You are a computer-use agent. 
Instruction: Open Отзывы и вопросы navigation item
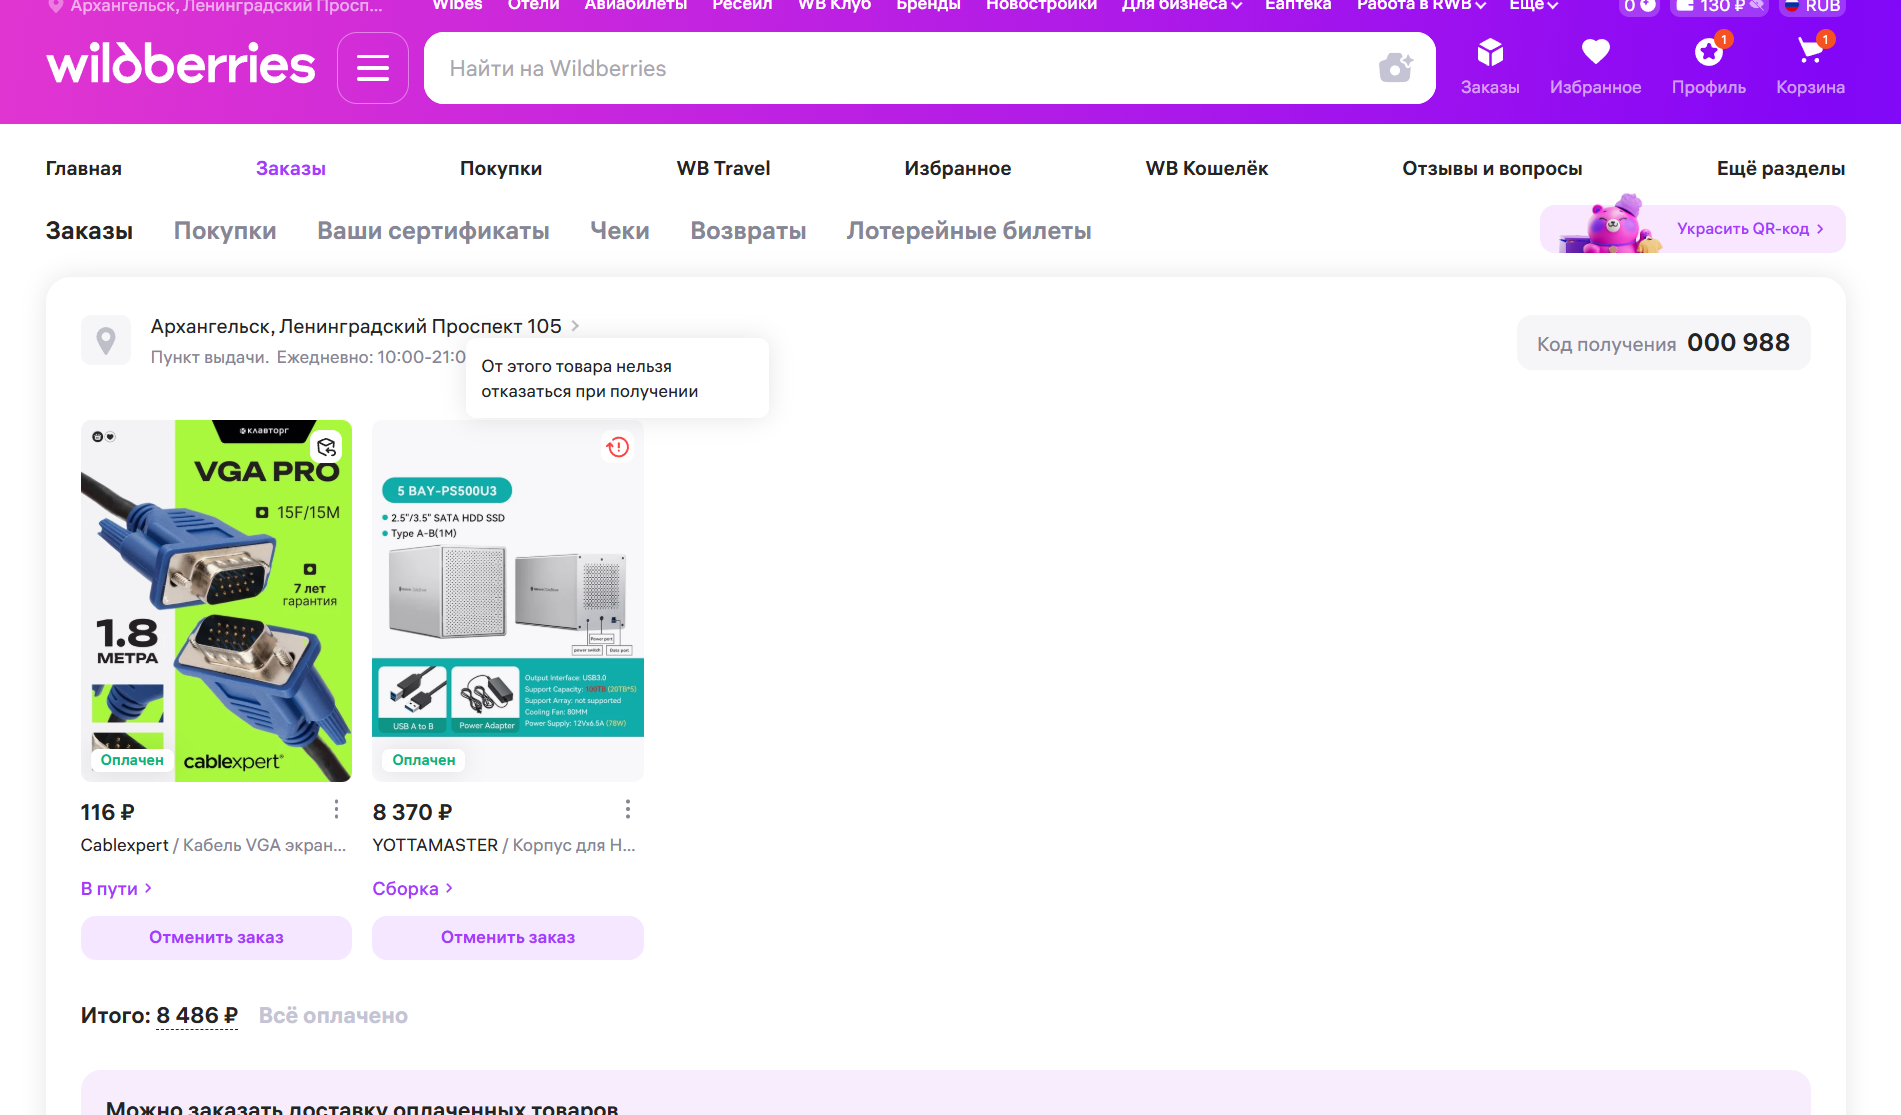pyautogui.click(x=1492, y=169)
